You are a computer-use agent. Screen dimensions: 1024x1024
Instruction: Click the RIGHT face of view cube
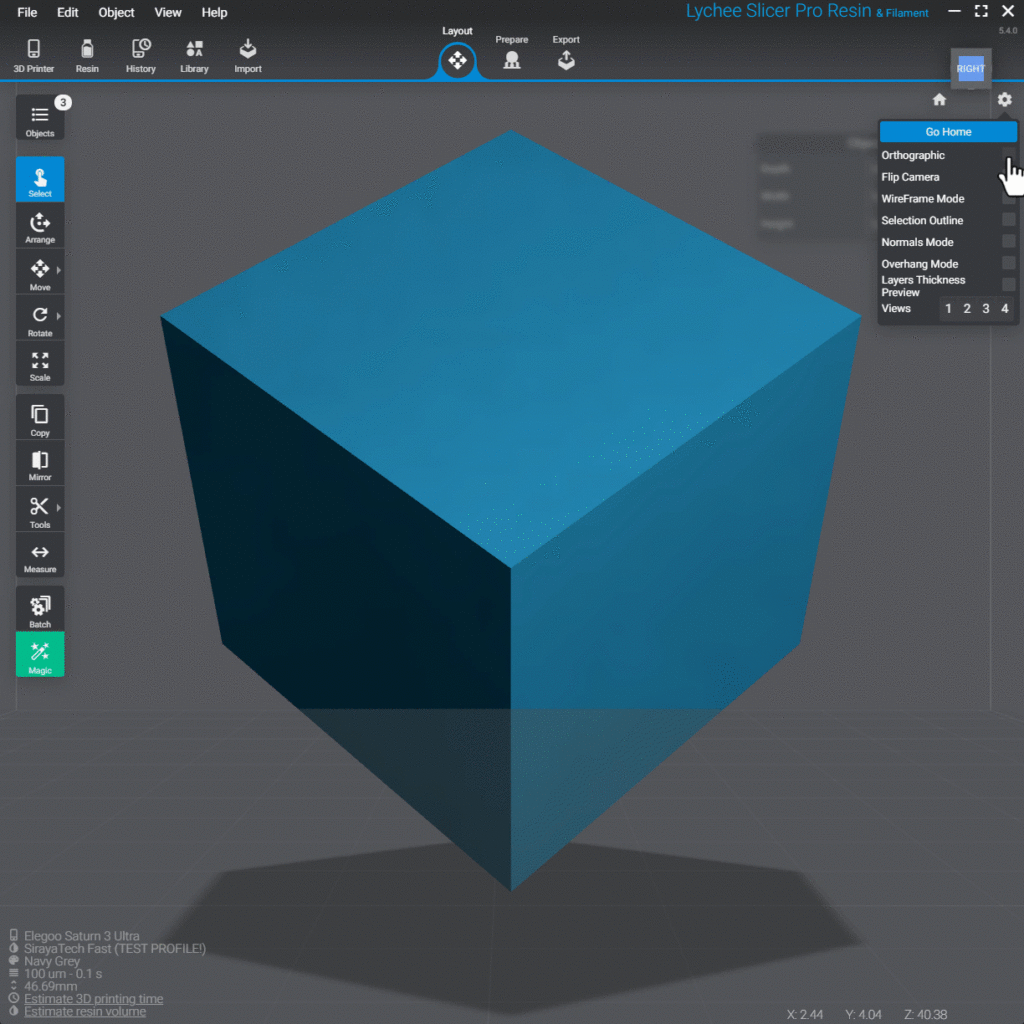pyautogui.click(x=970, y=69)
